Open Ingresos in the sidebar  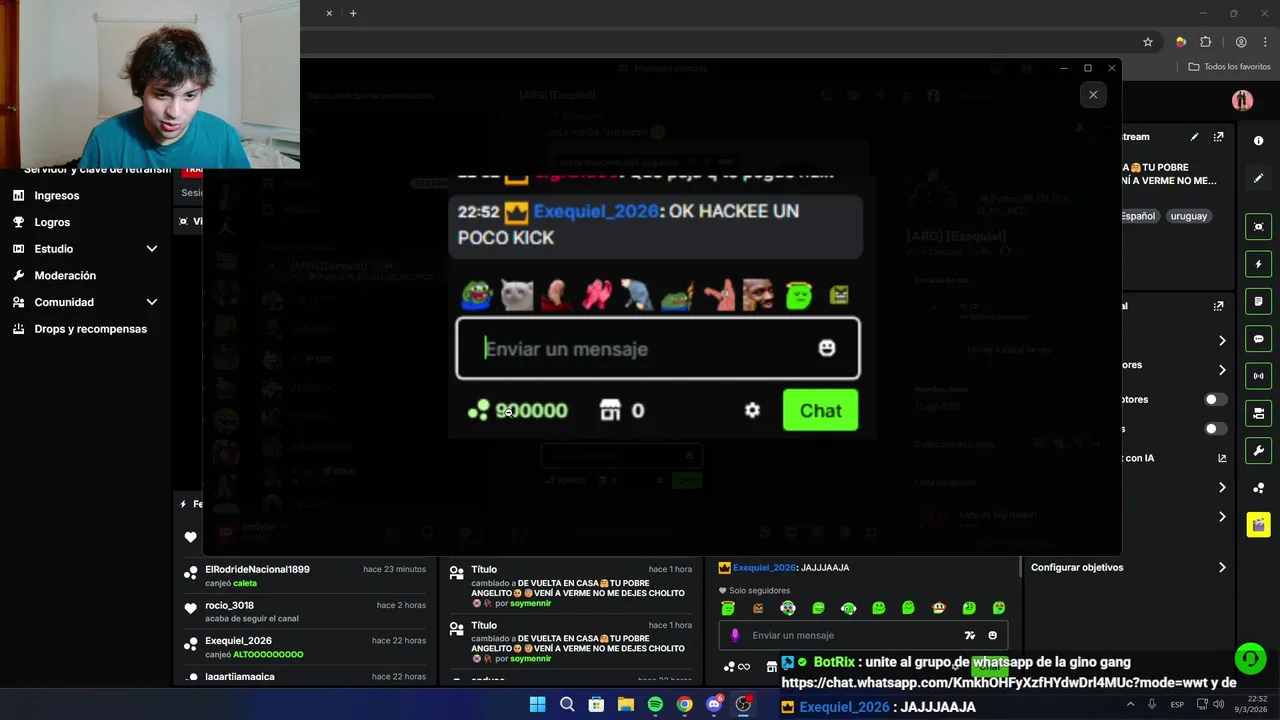56,195
